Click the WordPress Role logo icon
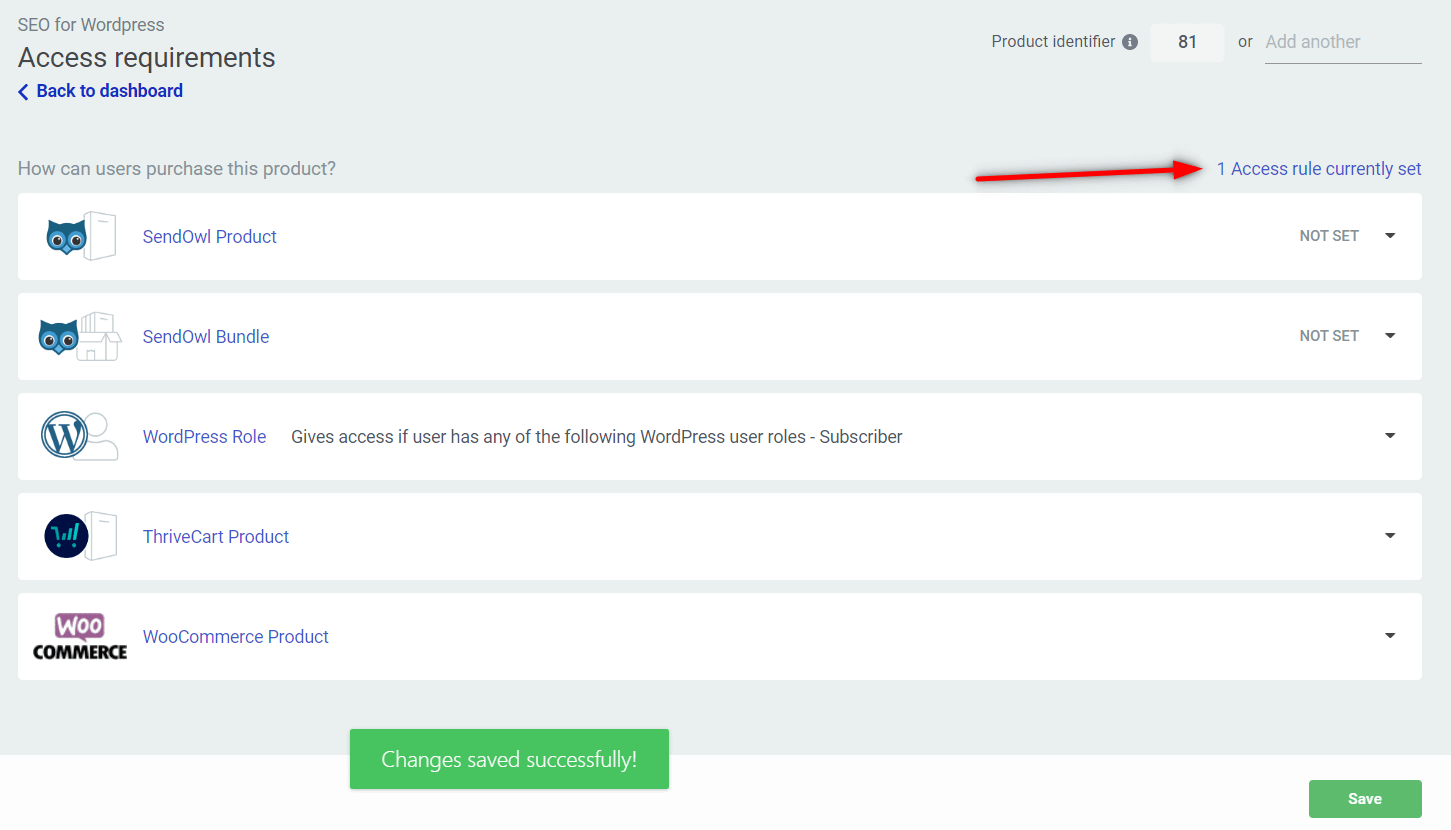The image size is (1451, 830). pos(65,437)
